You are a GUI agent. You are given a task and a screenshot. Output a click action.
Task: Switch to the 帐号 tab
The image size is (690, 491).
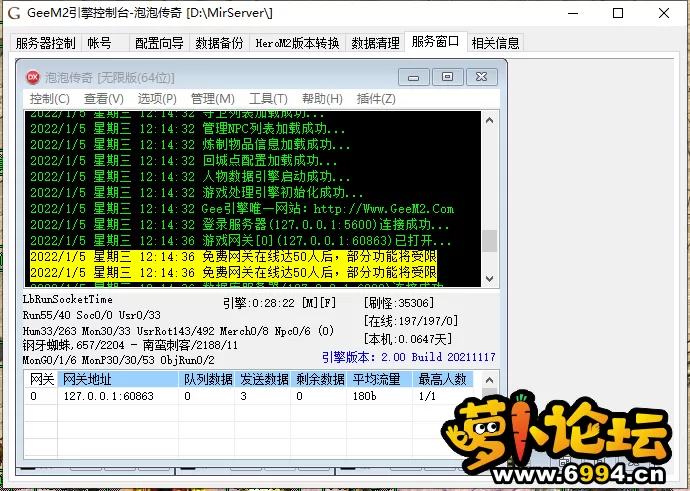click(x=105, y=43)
